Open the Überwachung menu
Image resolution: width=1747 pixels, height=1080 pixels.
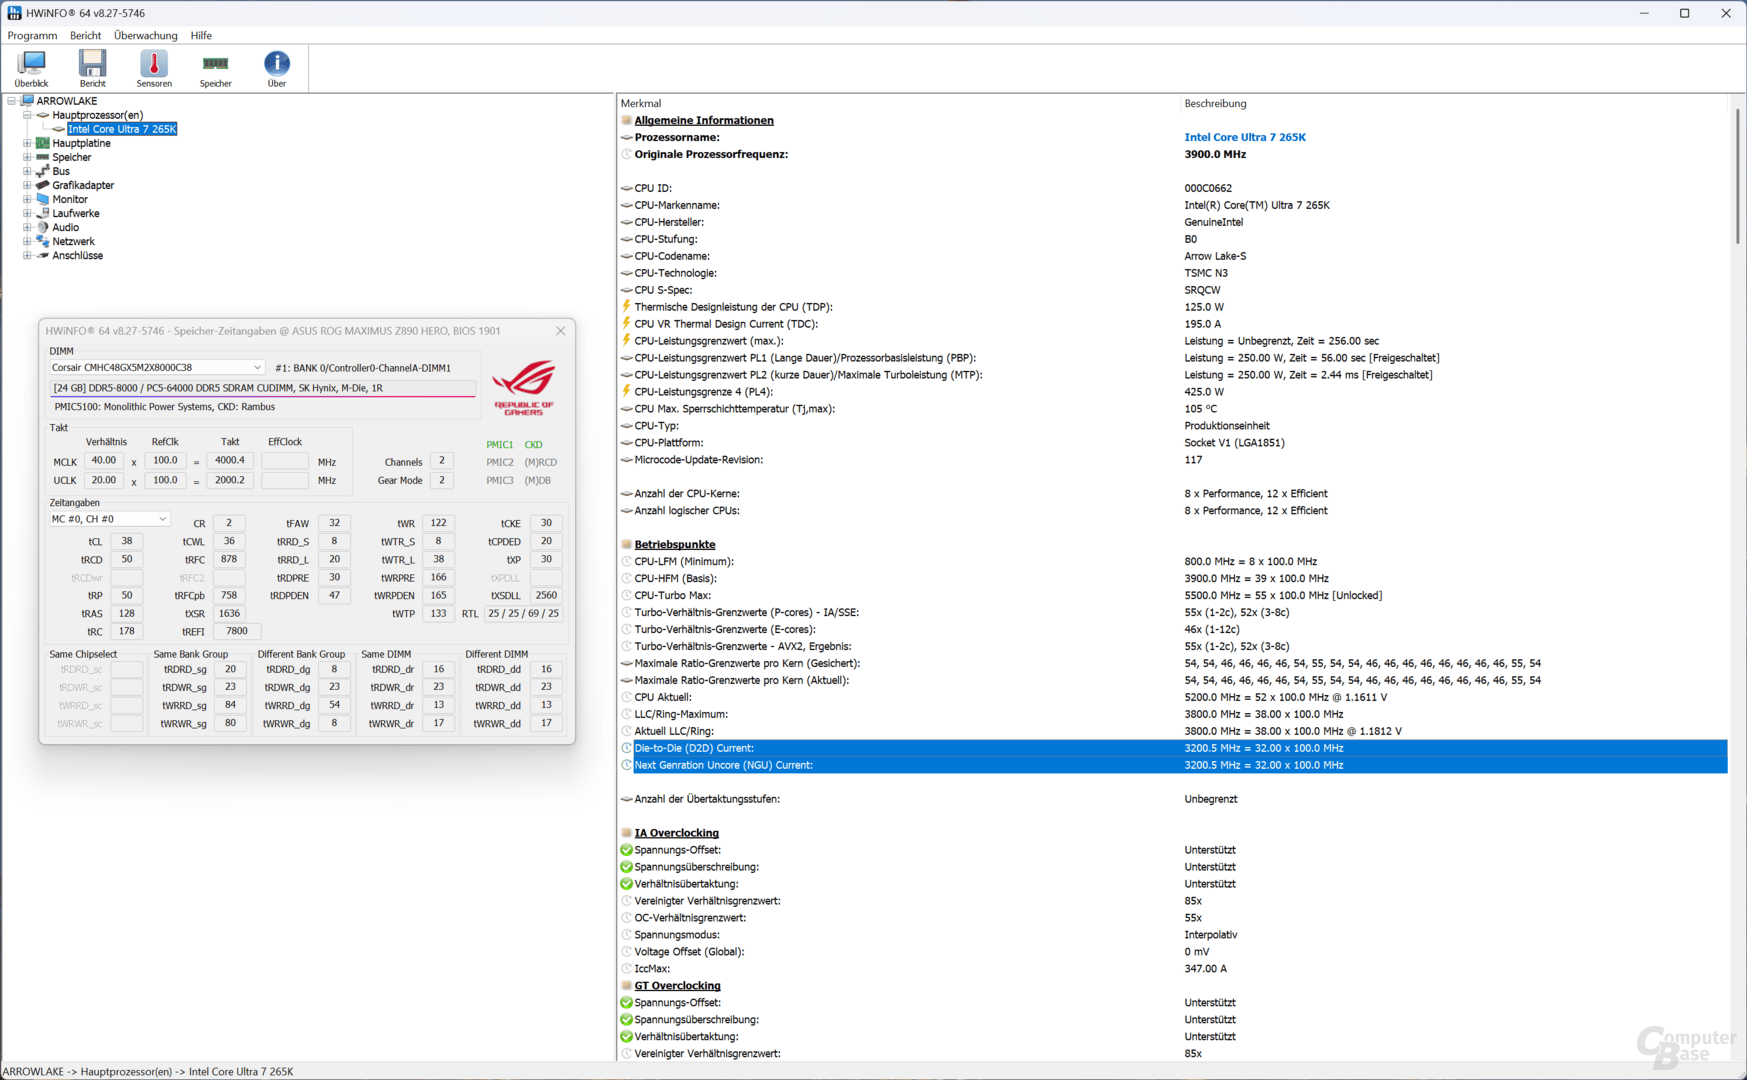click(146, 35)
